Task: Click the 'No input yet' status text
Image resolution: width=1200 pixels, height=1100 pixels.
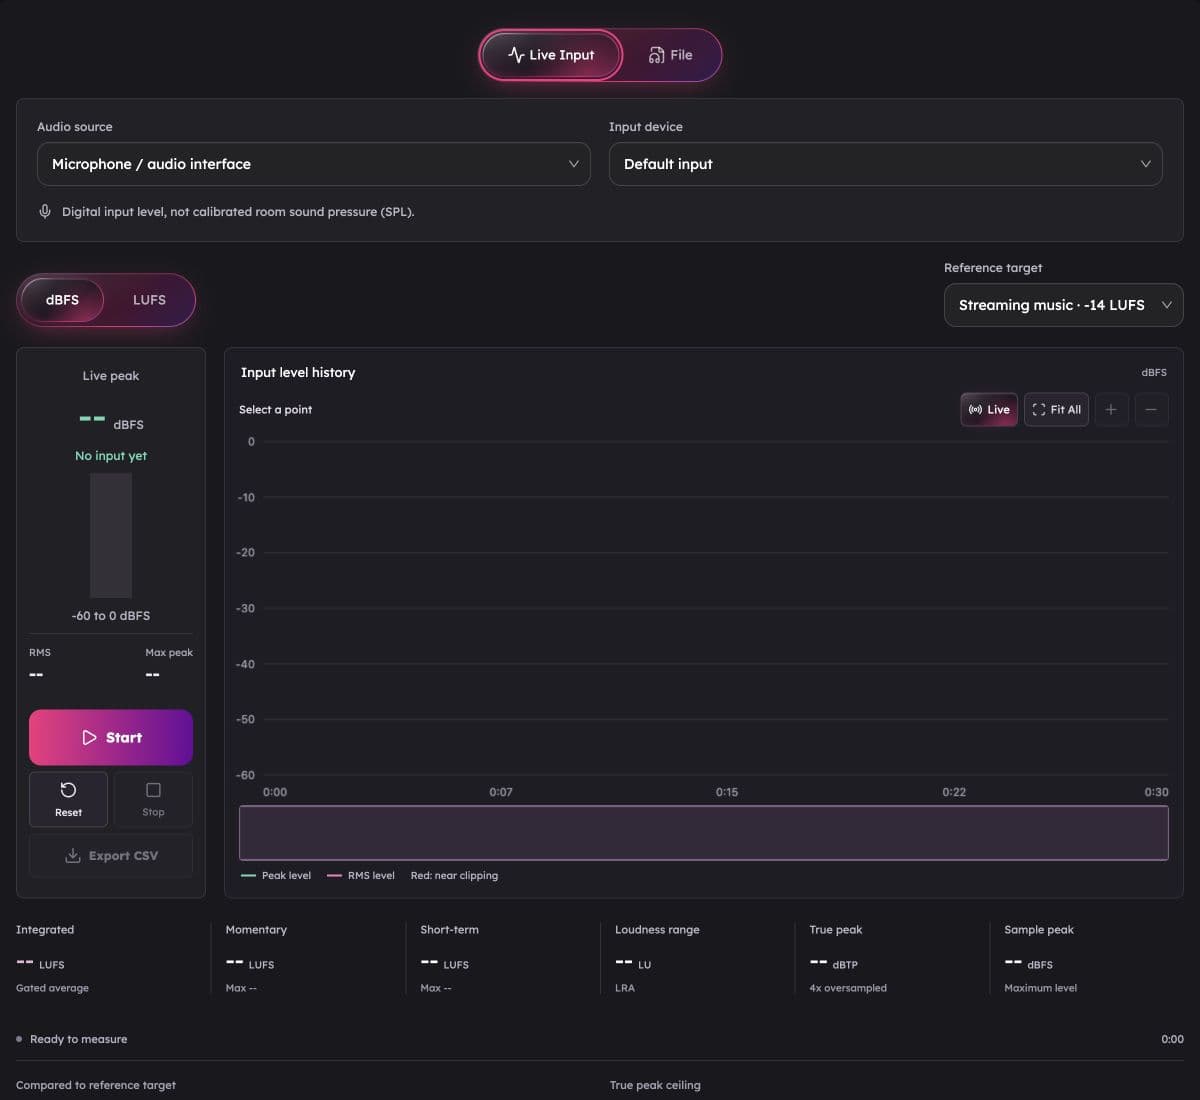Action: [111, 456]
